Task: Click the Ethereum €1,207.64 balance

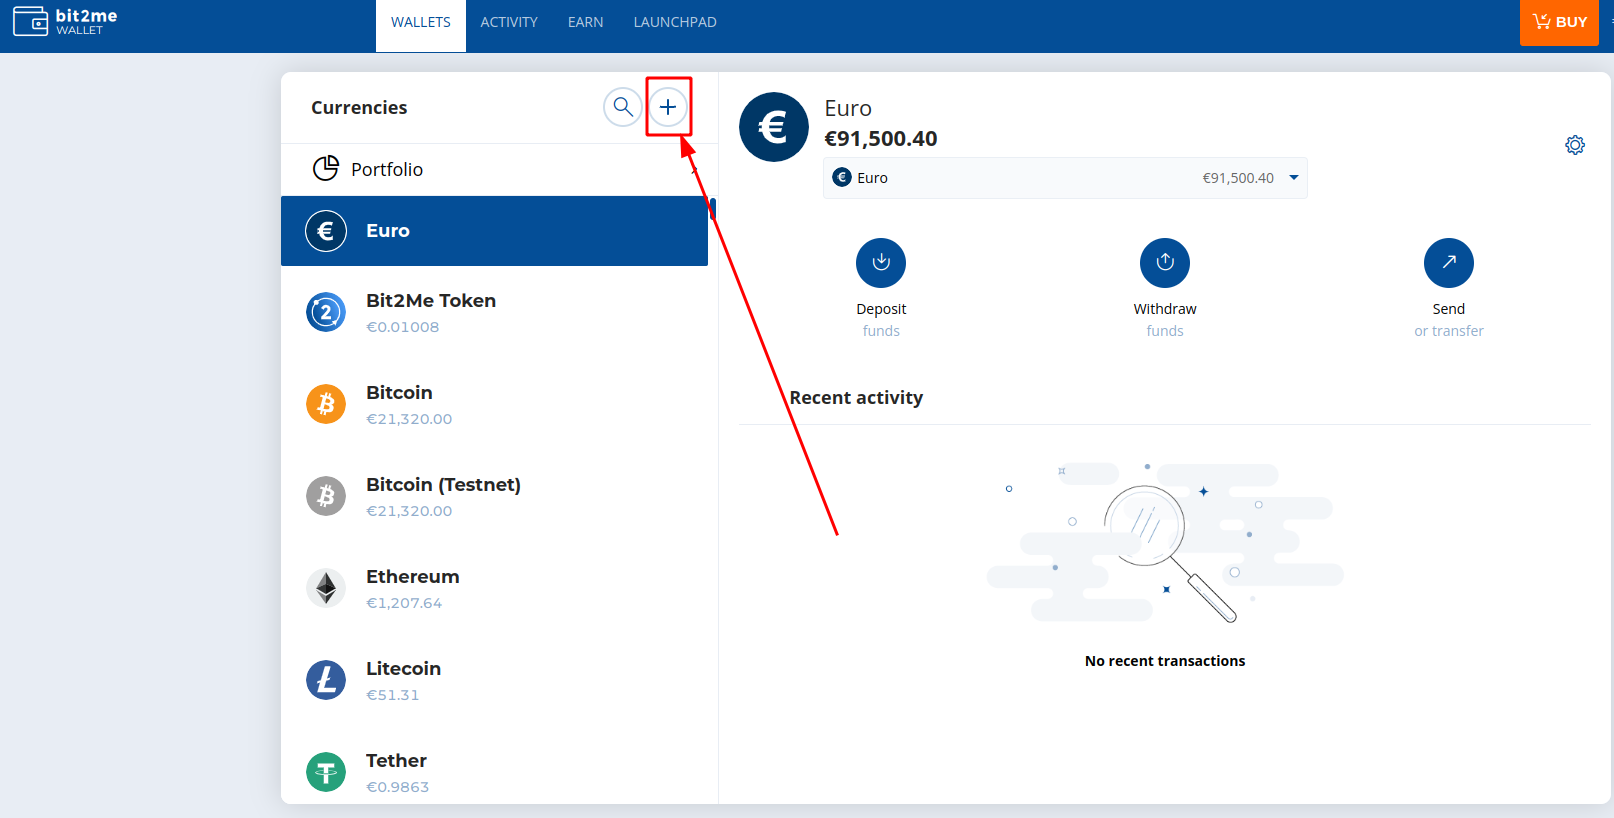Action: coord(404,603)
